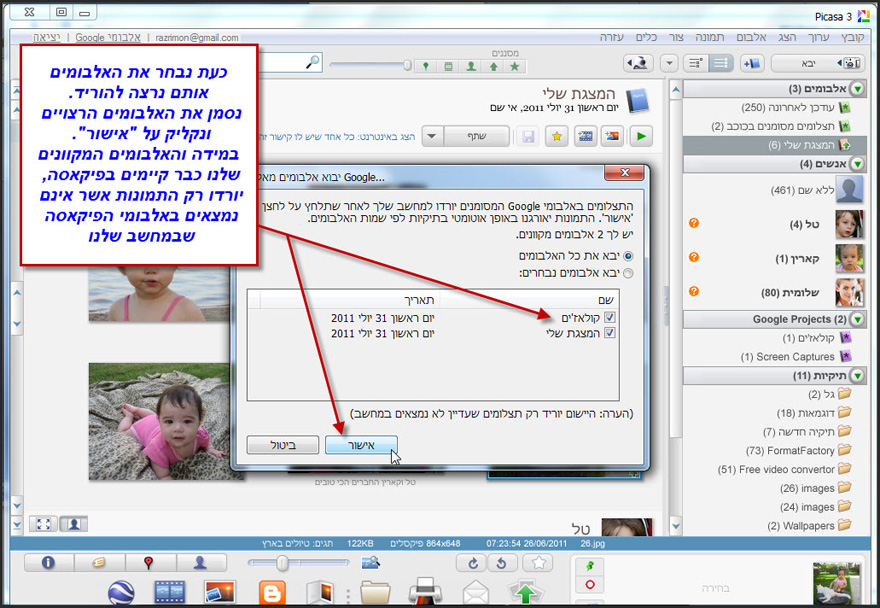The width and height of the screenshot is (880, 608).
Task: Toggle the show faces view button
Action: (74, 524)
